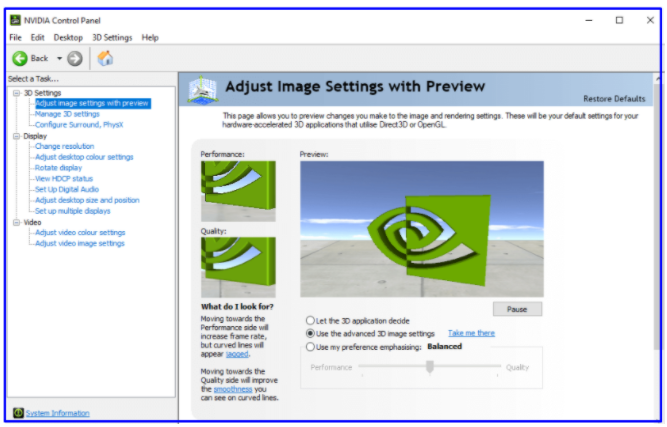
Task: Click the 3D Settings tree label
Action: (43, 93)
